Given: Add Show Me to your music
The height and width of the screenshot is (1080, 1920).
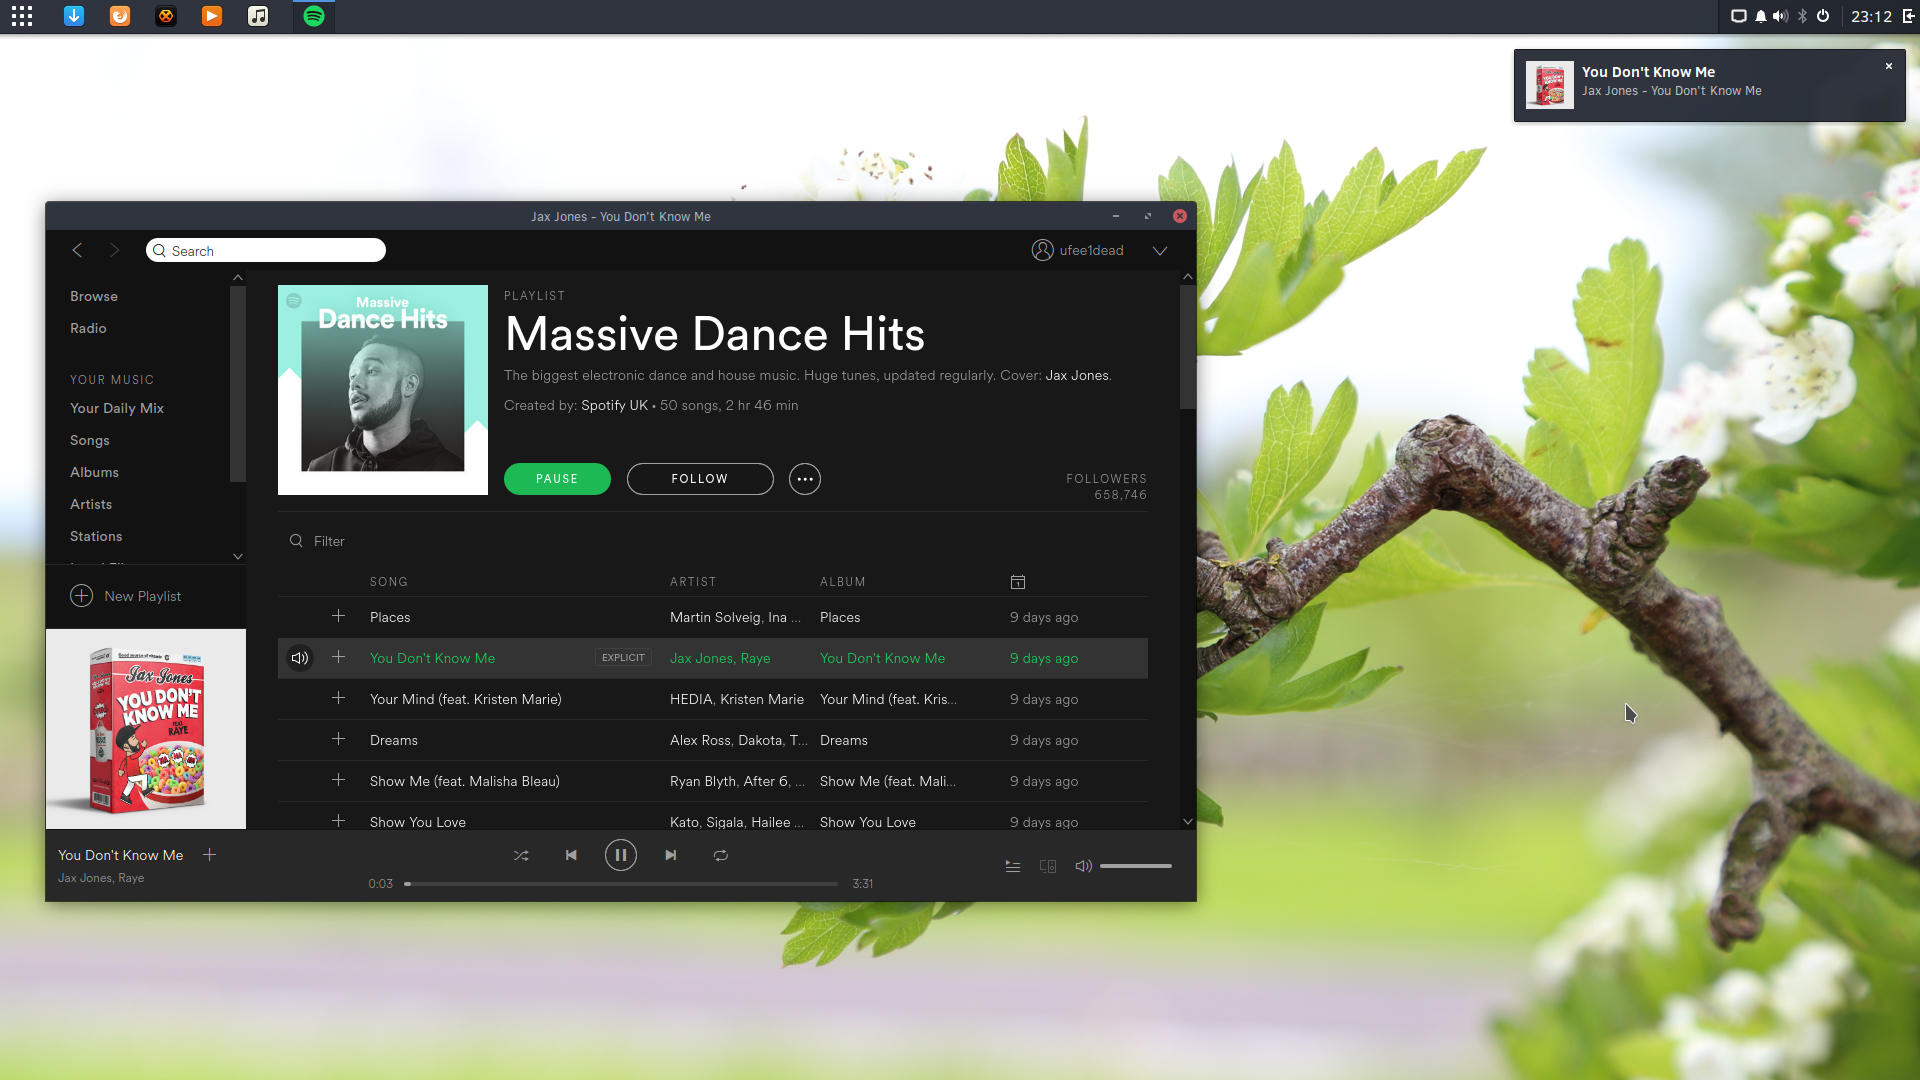Looking at the screenshot, I should (x=338, y=780).
